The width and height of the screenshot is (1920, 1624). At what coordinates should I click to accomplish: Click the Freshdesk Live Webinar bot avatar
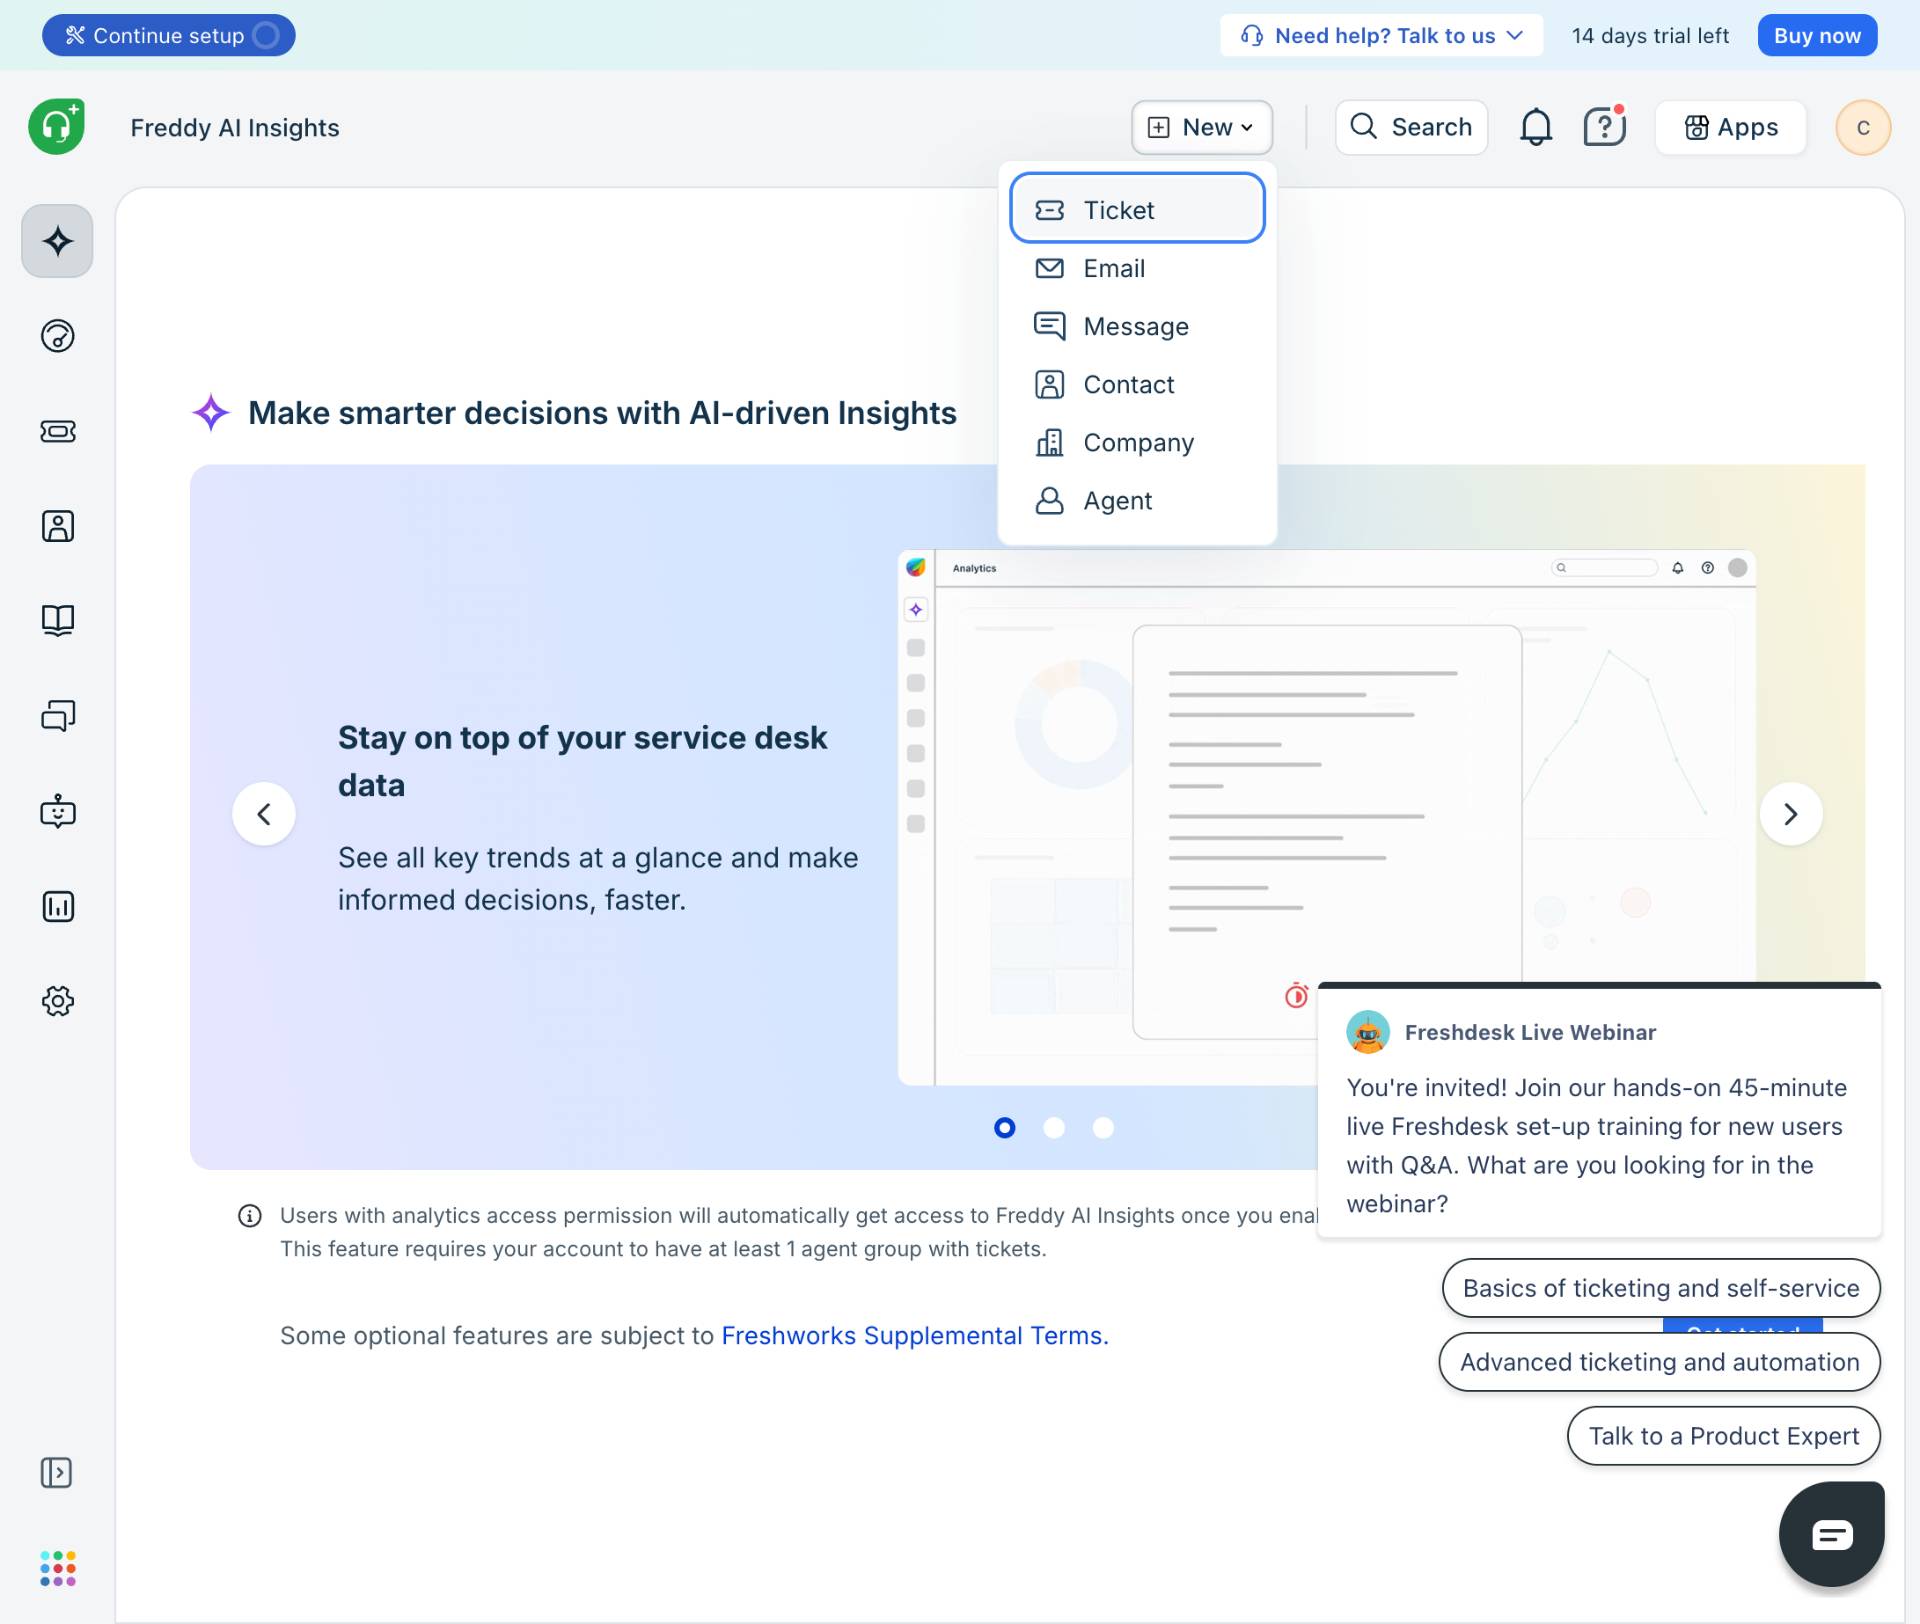coord(1367,1032)
